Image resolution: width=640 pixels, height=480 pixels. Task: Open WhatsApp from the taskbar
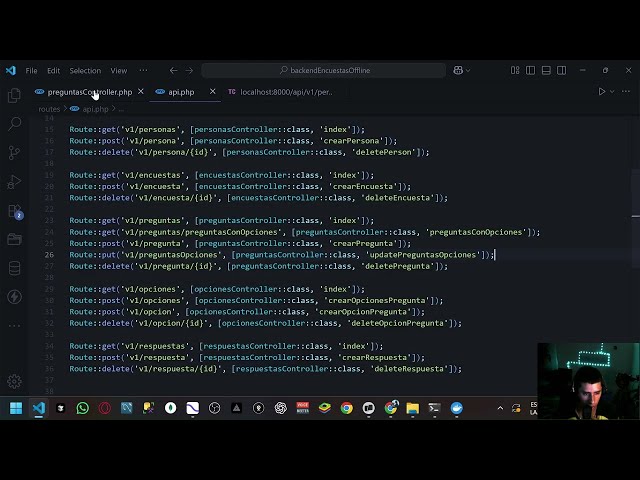[82, 408]
